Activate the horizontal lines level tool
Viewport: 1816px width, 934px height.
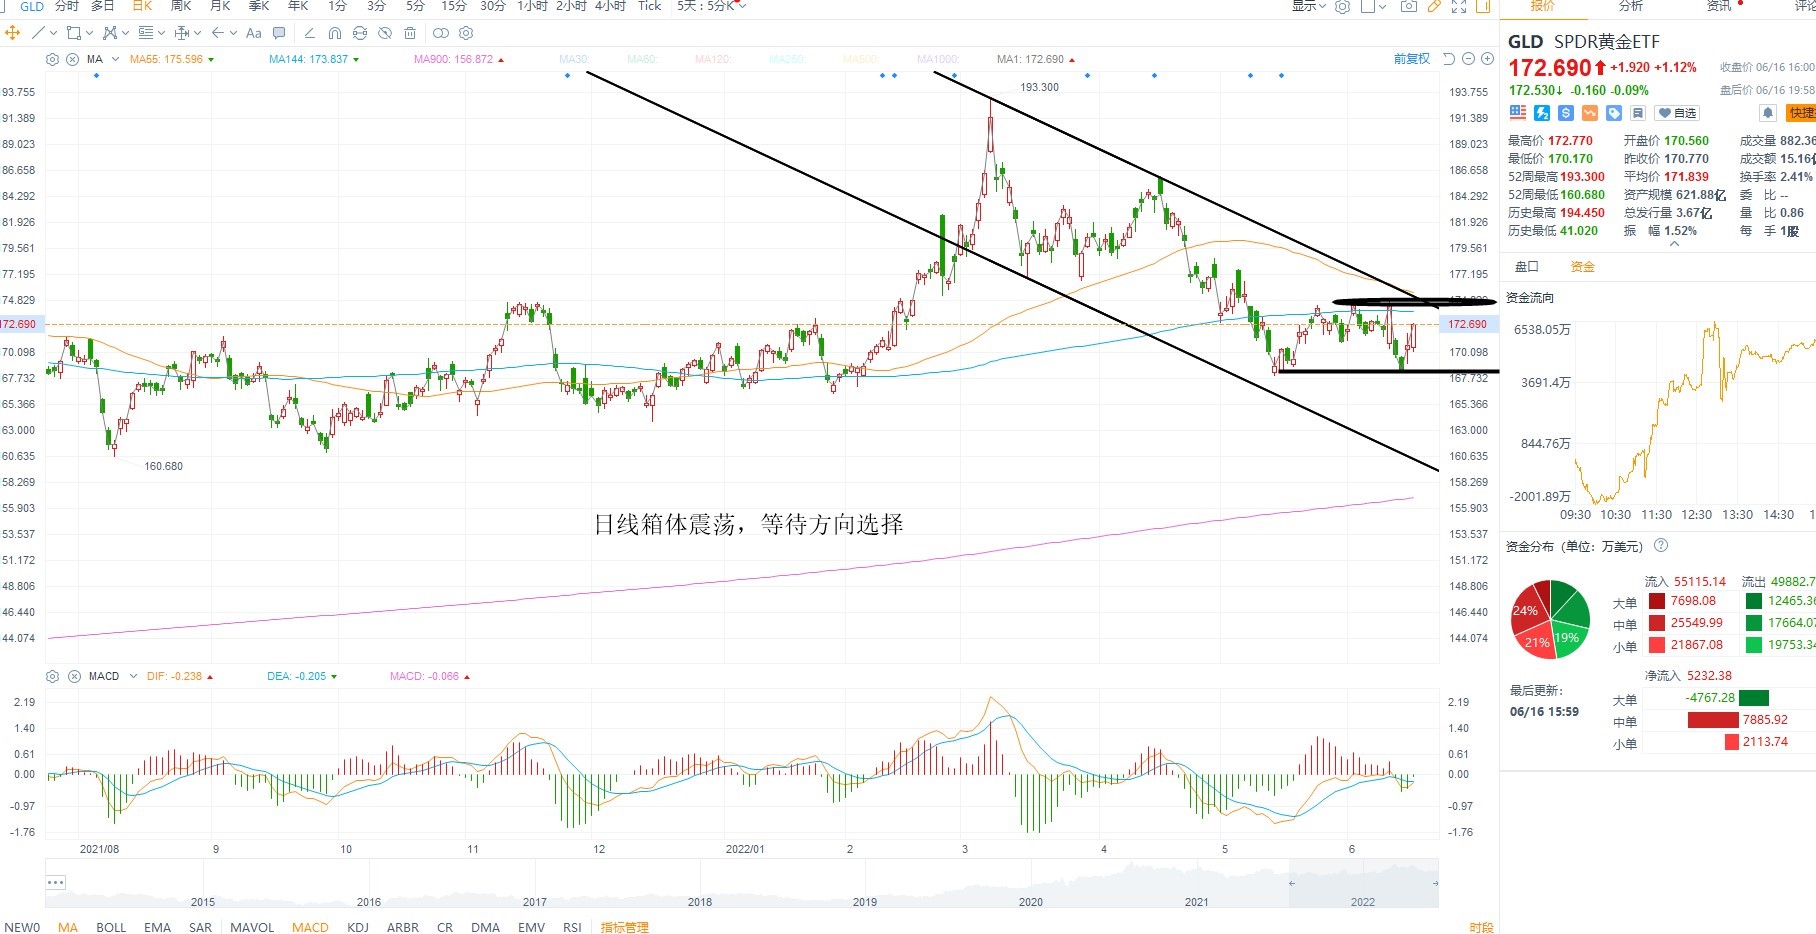pos(146,33)
